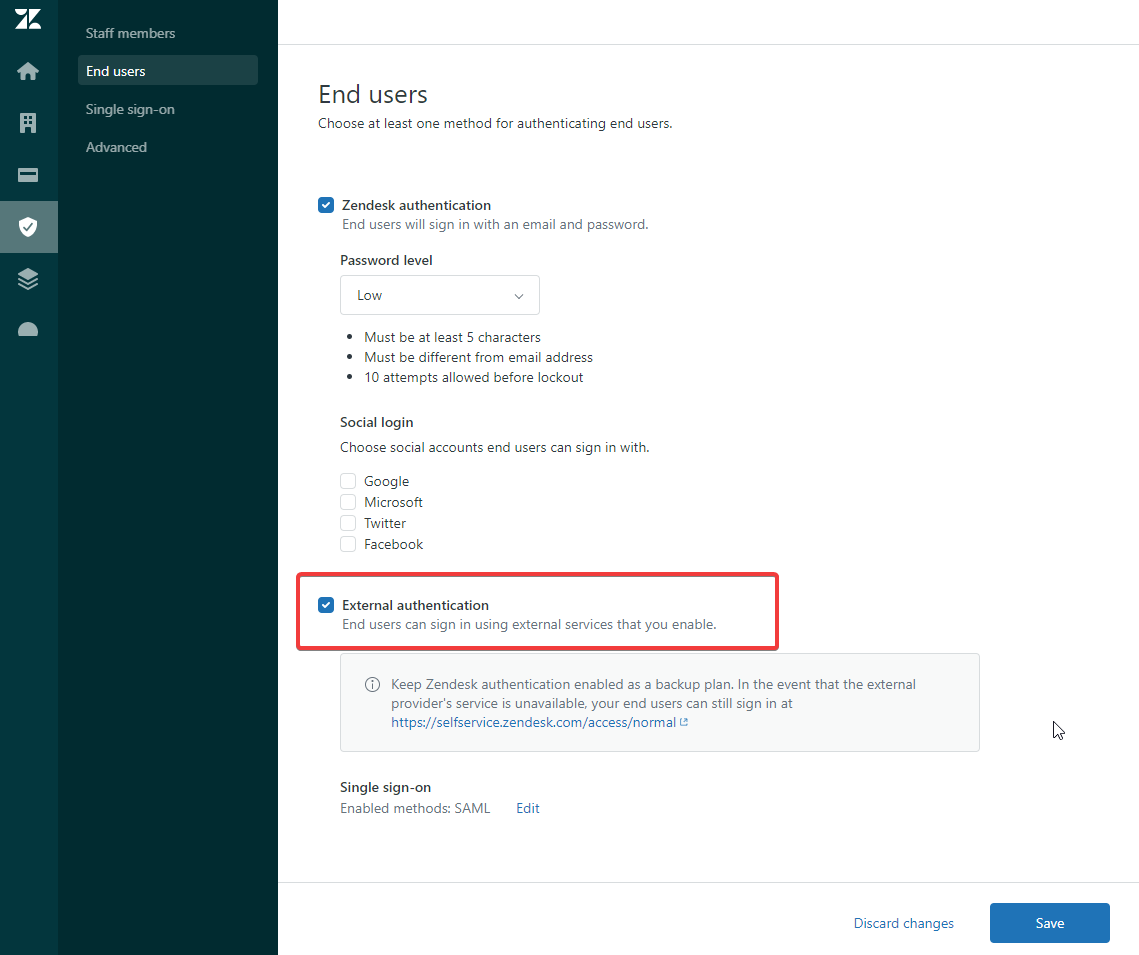Open Single sign-on menu item
Image resolution: width=1139 pixels, height=955 pixels.
[130, 109]
